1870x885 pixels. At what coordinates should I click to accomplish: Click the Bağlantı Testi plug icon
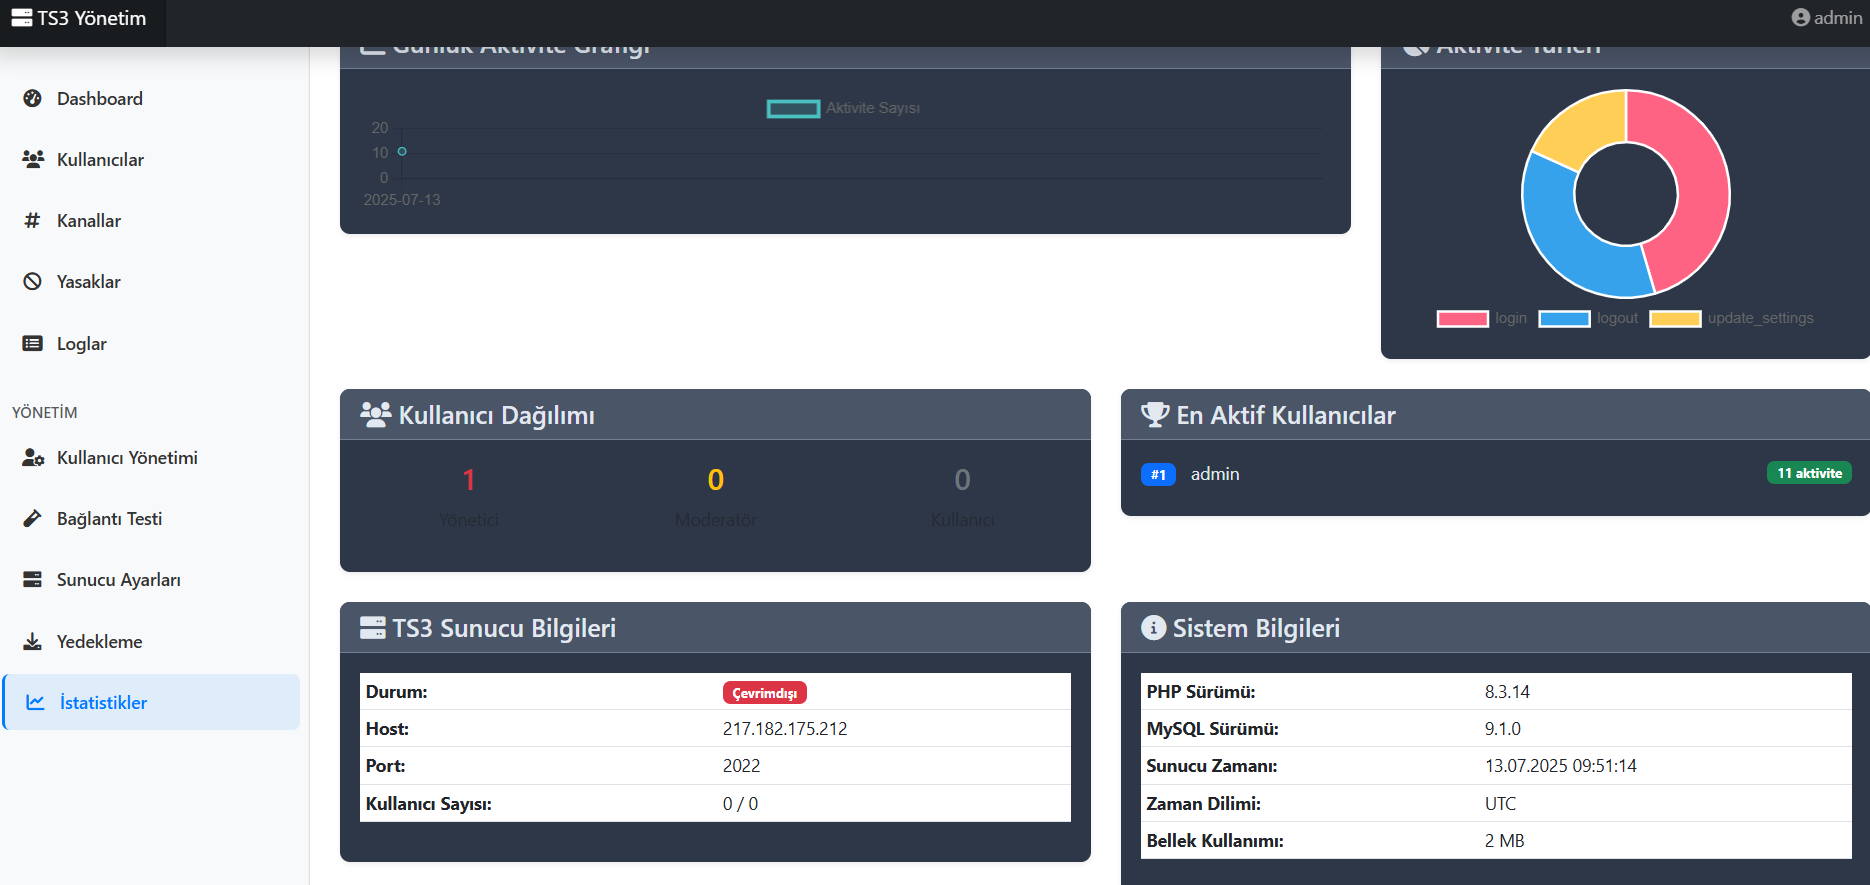pyautogui.click(x=33, y=518)
